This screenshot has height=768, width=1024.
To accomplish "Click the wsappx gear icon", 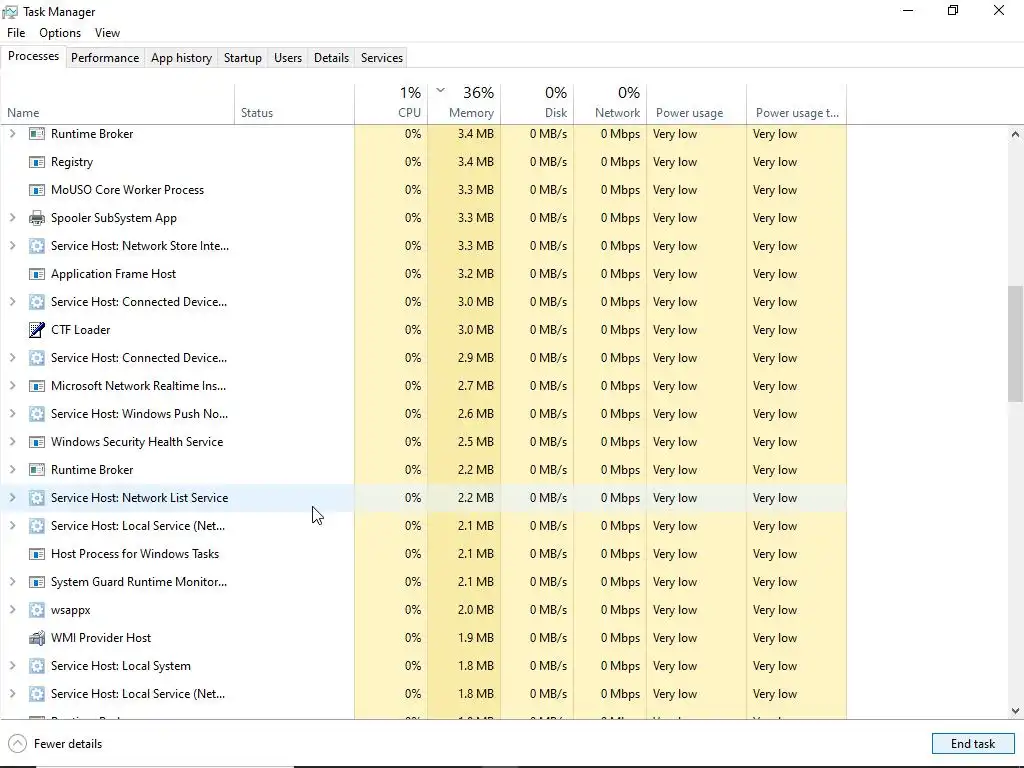I will [x=37, y=610].
